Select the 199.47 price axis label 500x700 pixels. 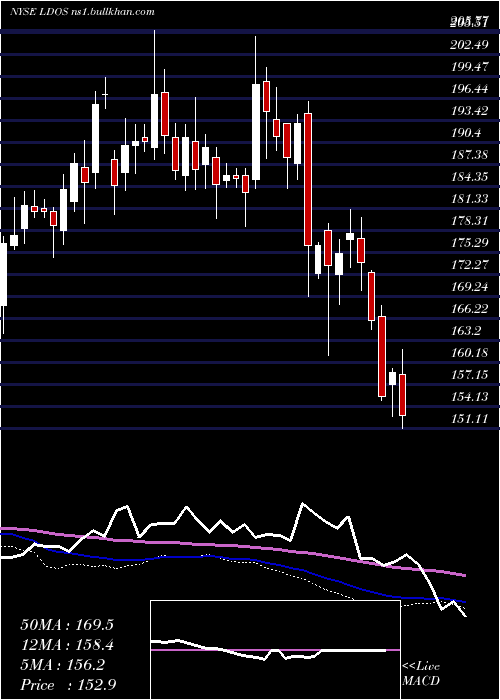click(471, 67)
